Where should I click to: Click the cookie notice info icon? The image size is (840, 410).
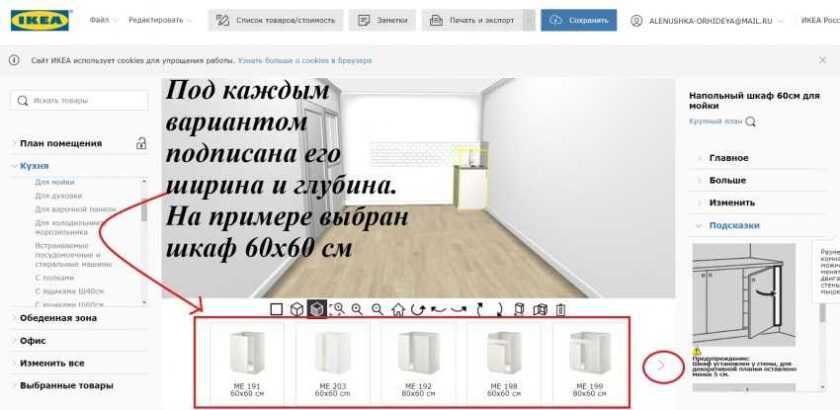(x=14, y=60)
